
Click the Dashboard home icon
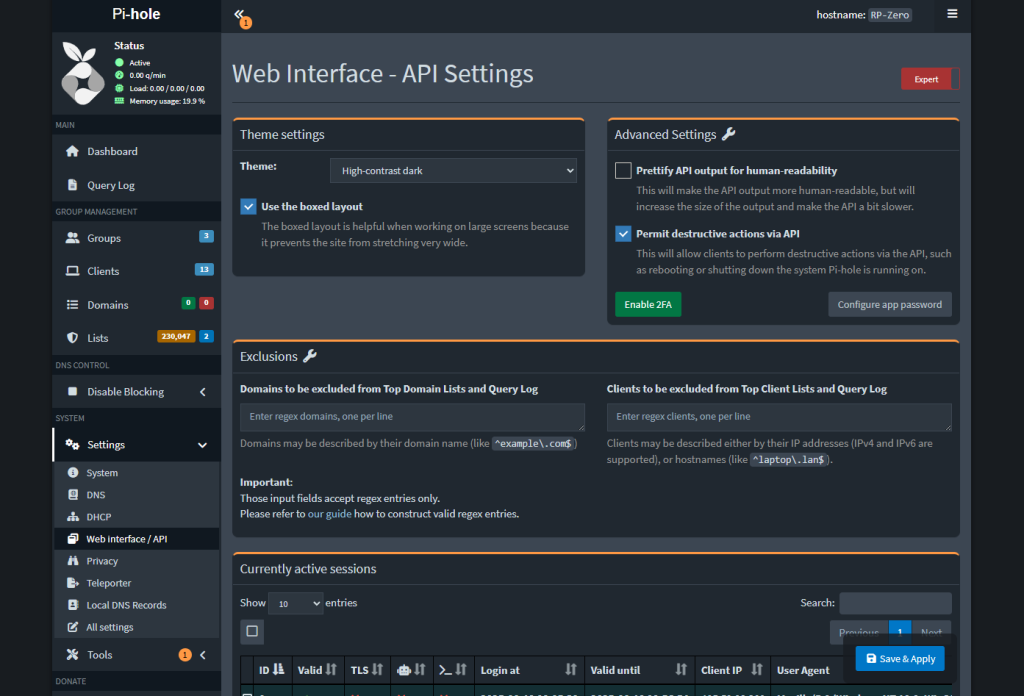pyautogui.click(x=72, y=152)
